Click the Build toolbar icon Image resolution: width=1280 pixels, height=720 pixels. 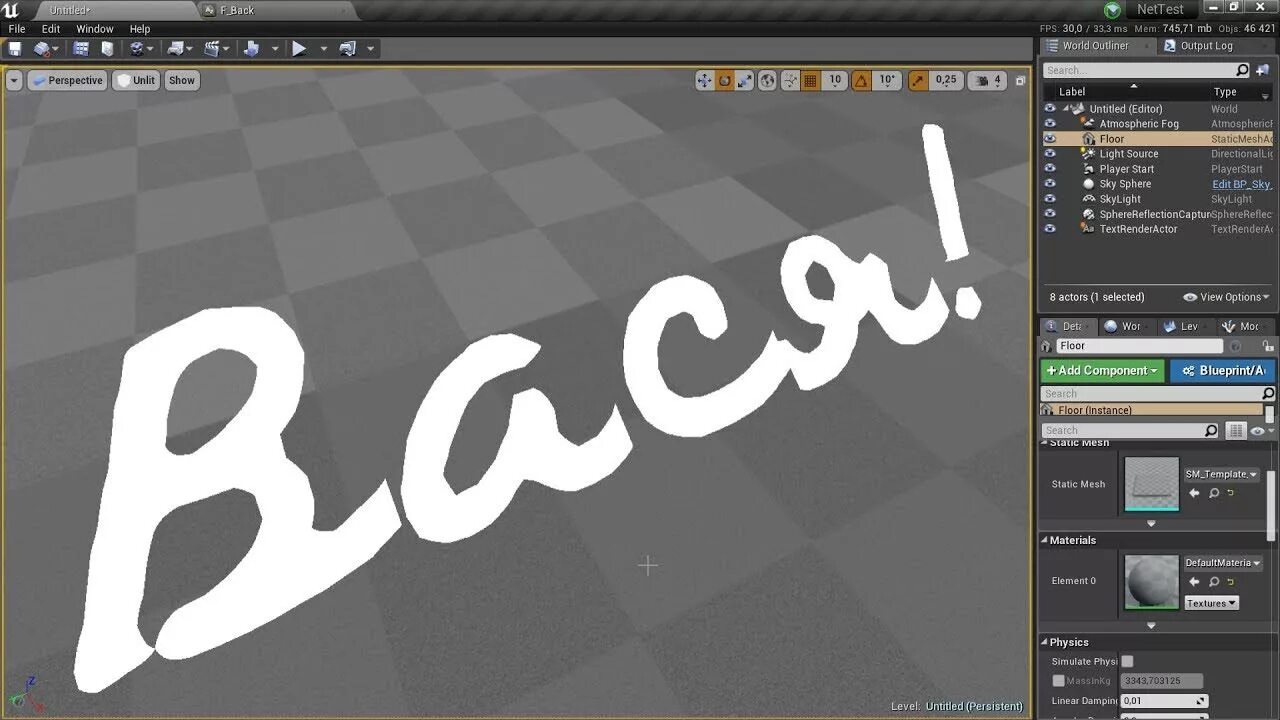pyautogui.click(x=251, y=48)
